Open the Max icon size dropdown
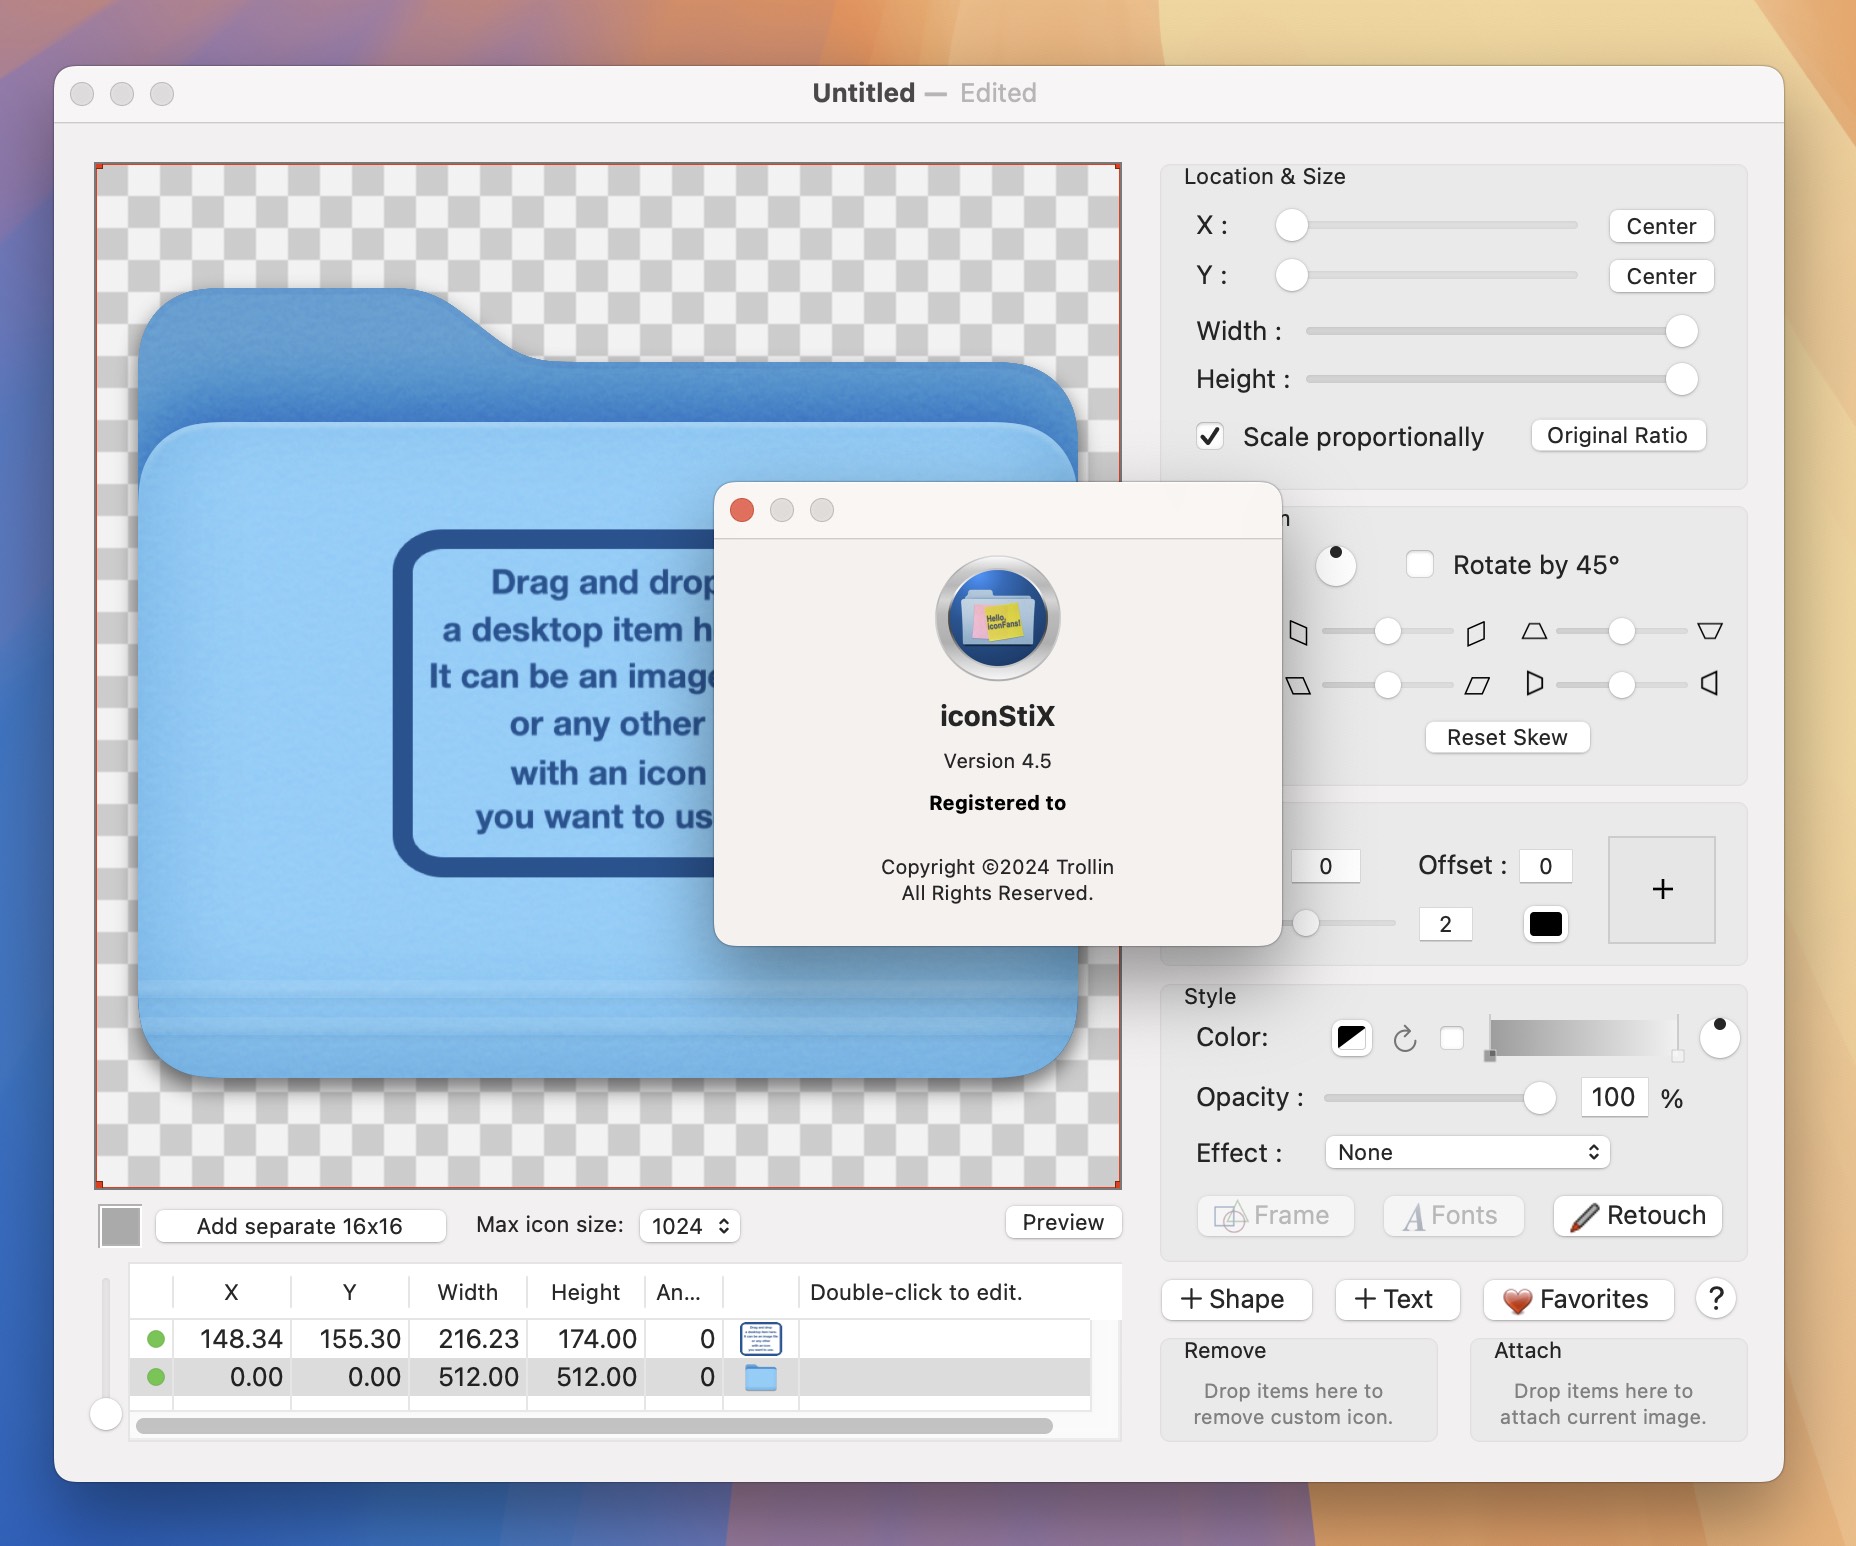 [x=690, y=1226]
